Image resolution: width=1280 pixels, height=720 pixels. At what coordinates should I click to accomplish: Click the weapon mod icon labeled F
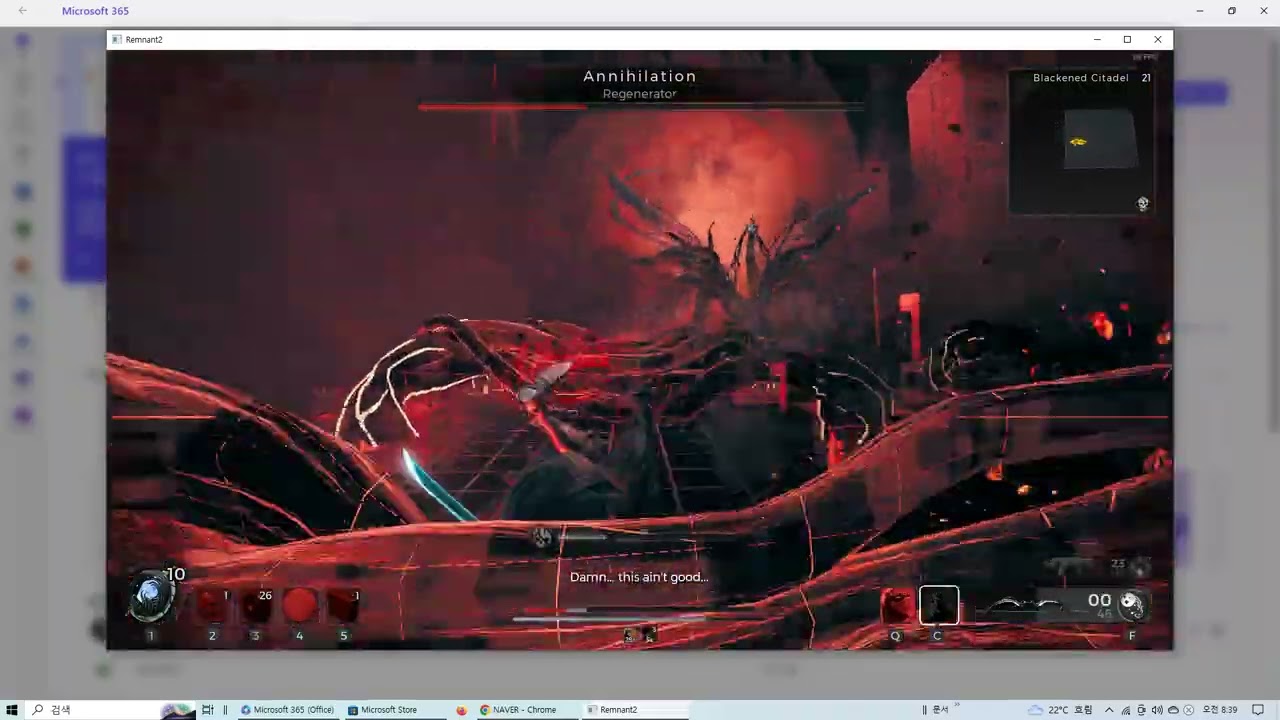tap(1132, 603)
